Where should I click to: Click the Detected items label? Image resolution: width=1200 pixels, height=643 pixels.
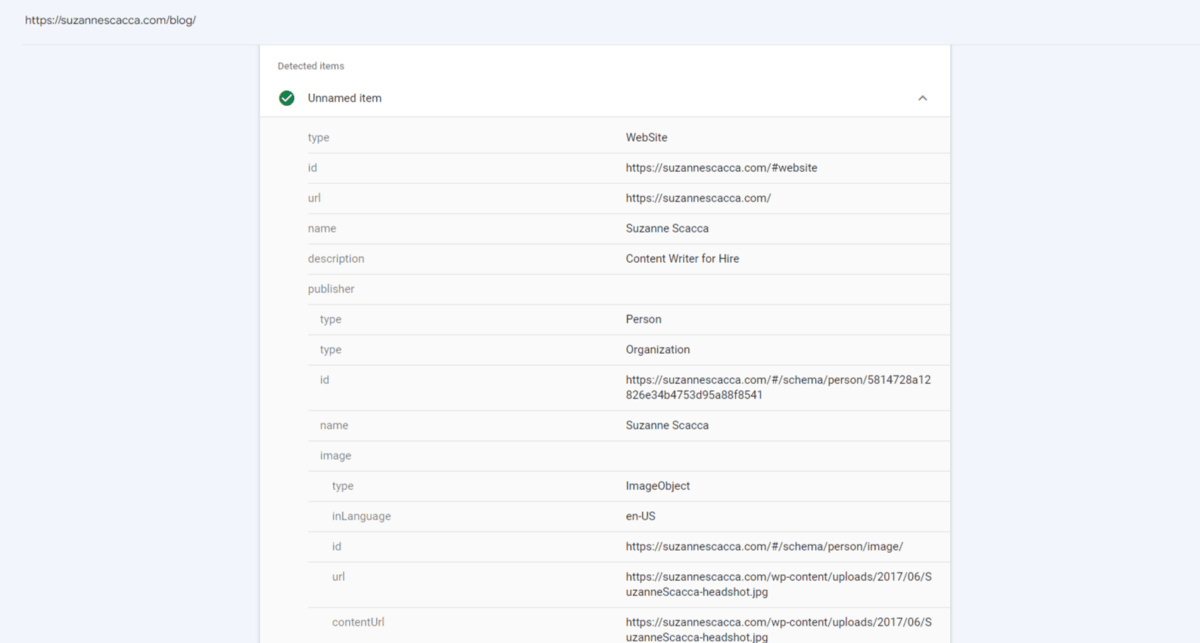tap(310, 65)
